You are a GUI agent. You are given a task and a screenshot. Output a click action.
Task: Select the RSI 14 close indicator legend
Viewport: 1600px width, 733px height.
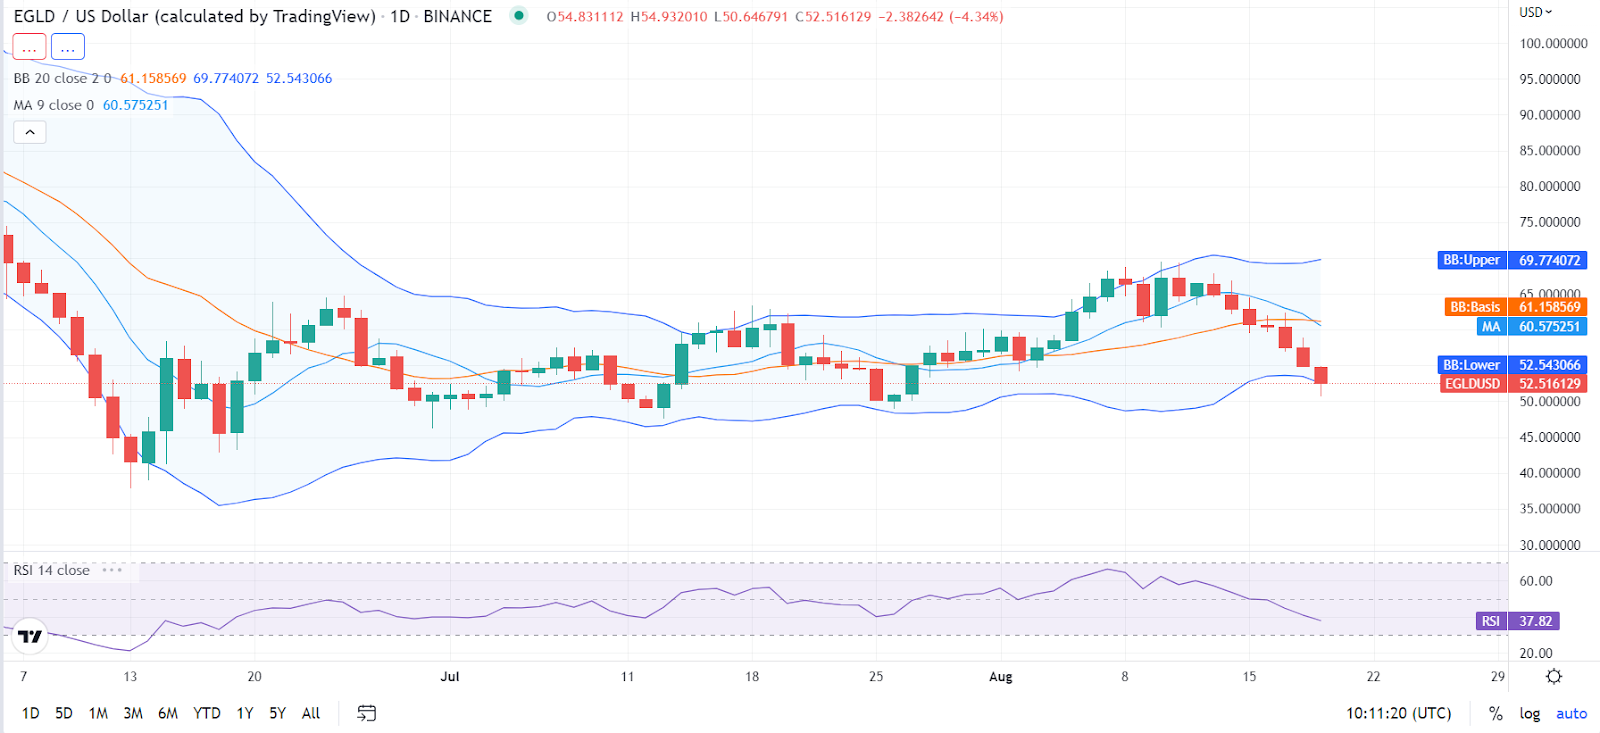tap(52, 570)
